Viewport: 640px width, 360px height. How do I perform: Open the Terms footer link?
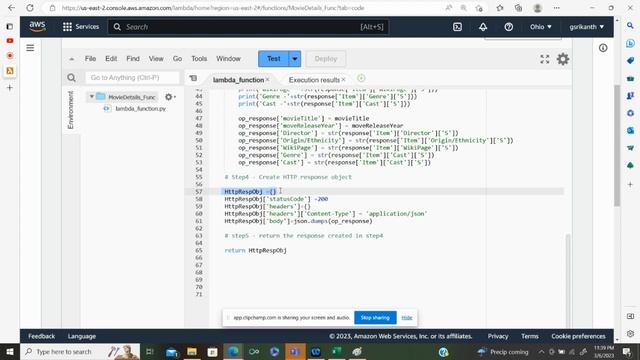click(x=529, y=336)
